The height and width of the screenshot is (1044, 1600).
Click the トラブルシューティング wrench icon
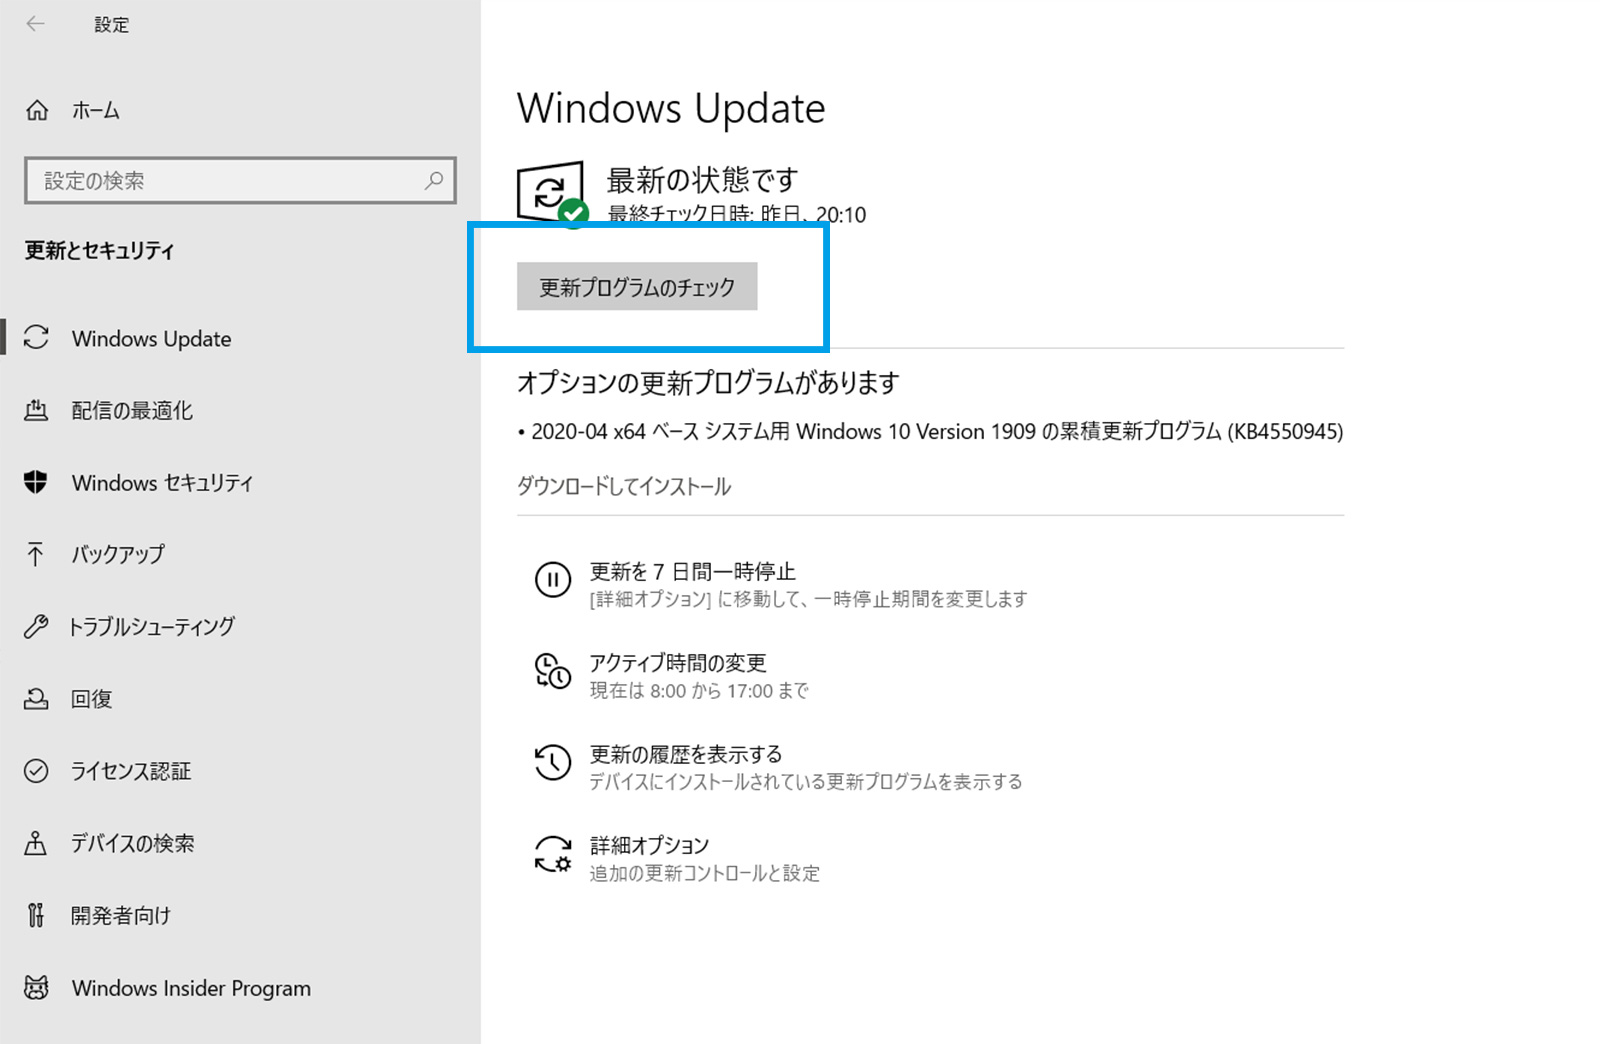(36, 626)
